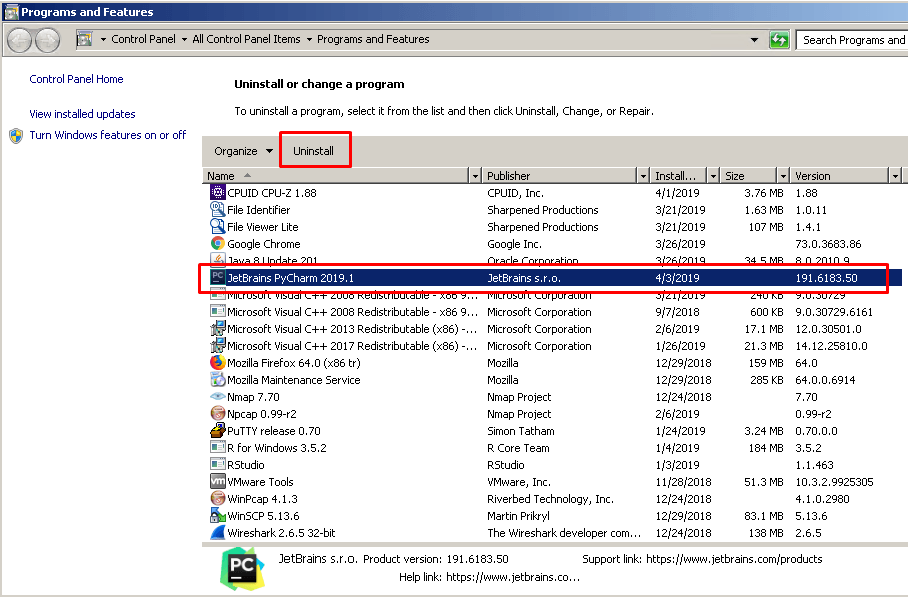The width and height of the screenshot is (908, 597).
Task: Click the Google Chrome icon in list
Action: [217, 243]
